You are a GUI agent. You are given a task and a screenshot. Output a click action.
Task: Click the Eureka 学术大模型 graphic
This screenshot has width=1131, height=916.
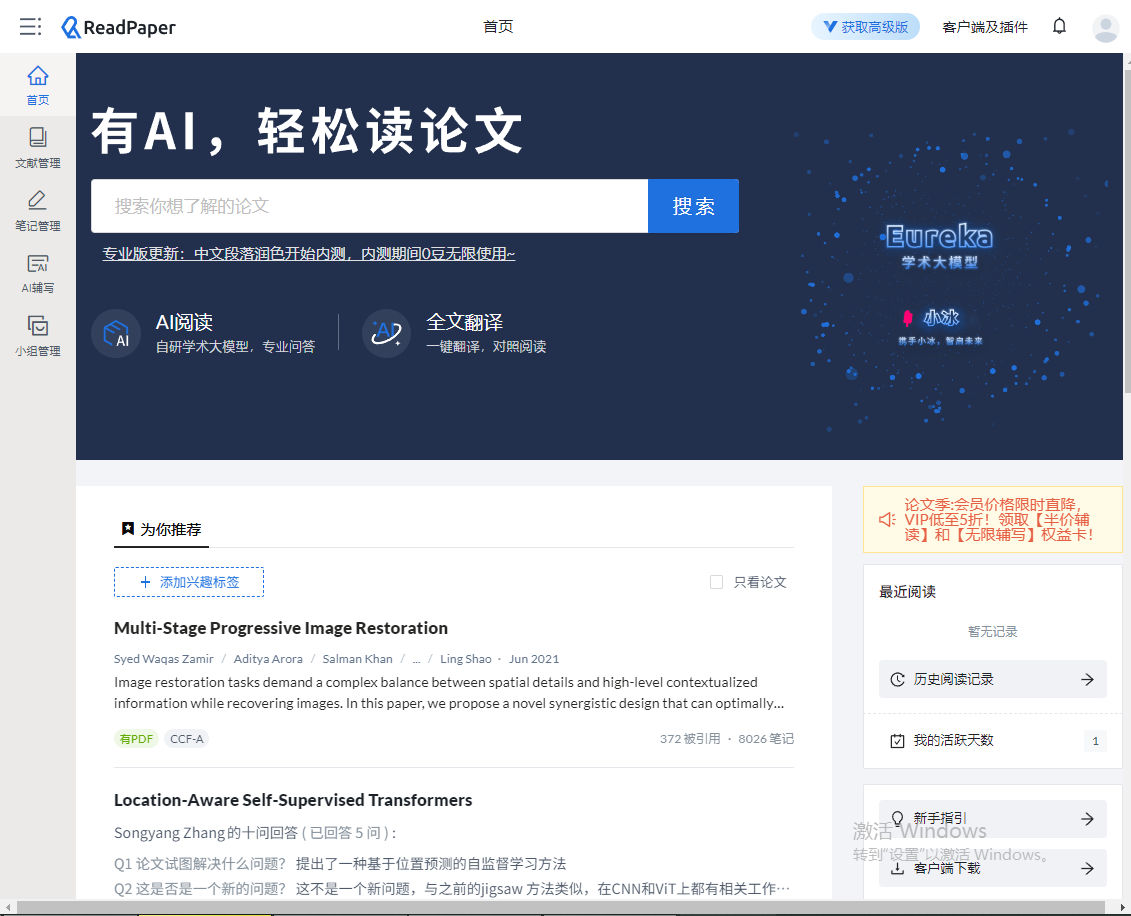point(939,246)
